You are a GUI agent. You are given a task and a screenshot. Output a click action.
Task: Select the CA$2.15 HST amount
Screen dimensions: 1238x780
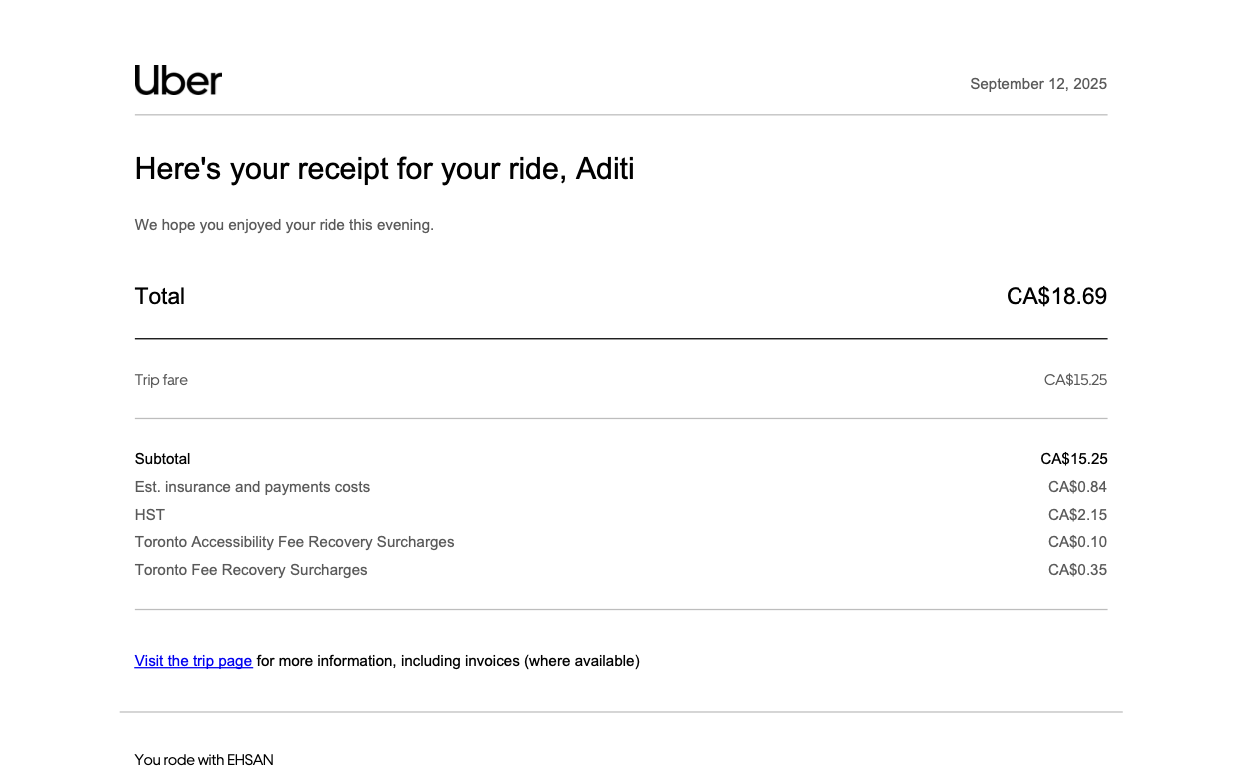1077,515
